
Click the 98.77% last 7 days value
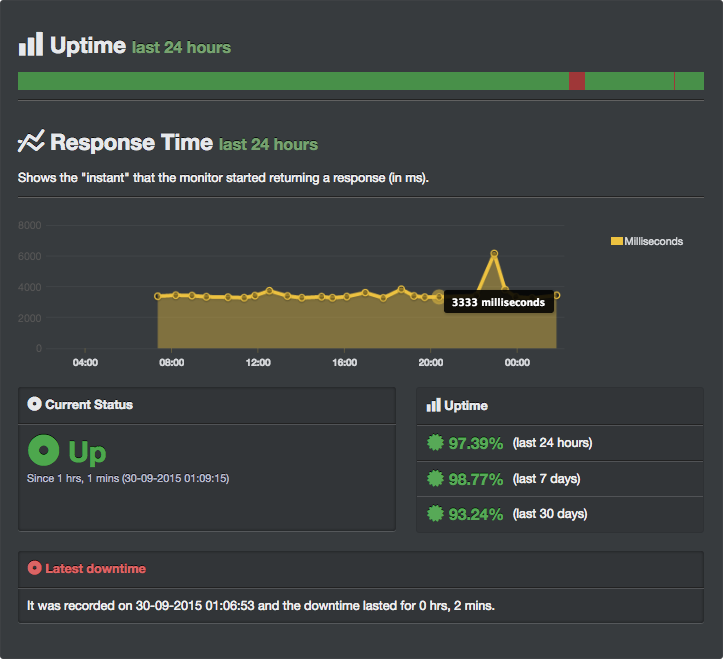(x=475, y=479)
